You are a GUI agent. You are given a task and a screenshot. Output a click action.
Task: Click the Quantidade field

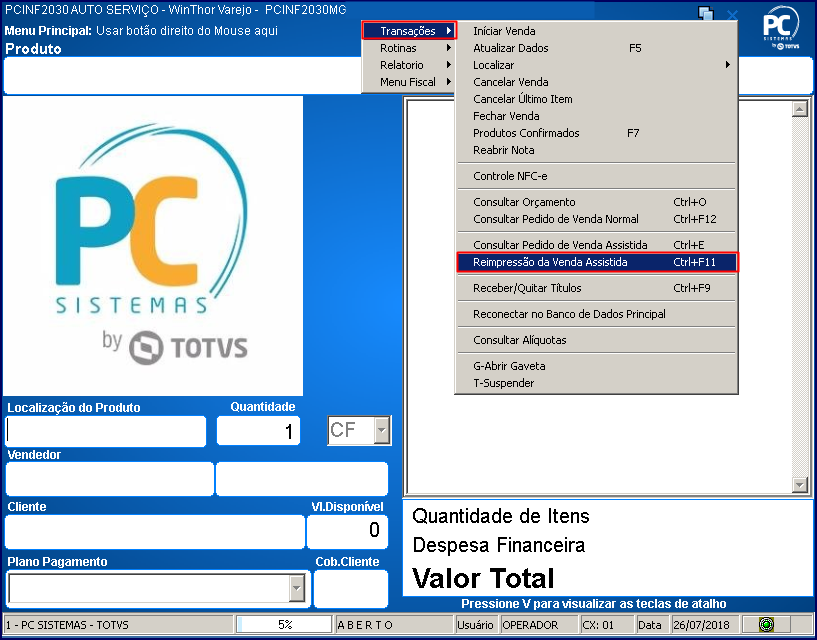pos(258,430)
